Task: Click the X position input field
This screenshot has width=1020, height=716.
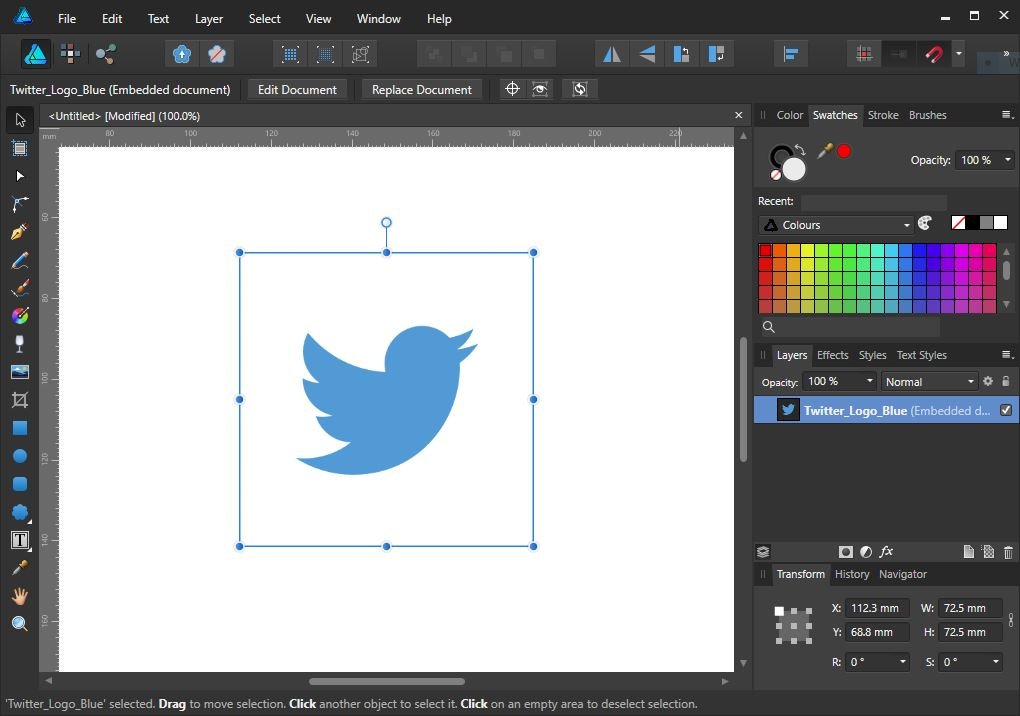Action: tap(876, 608)
